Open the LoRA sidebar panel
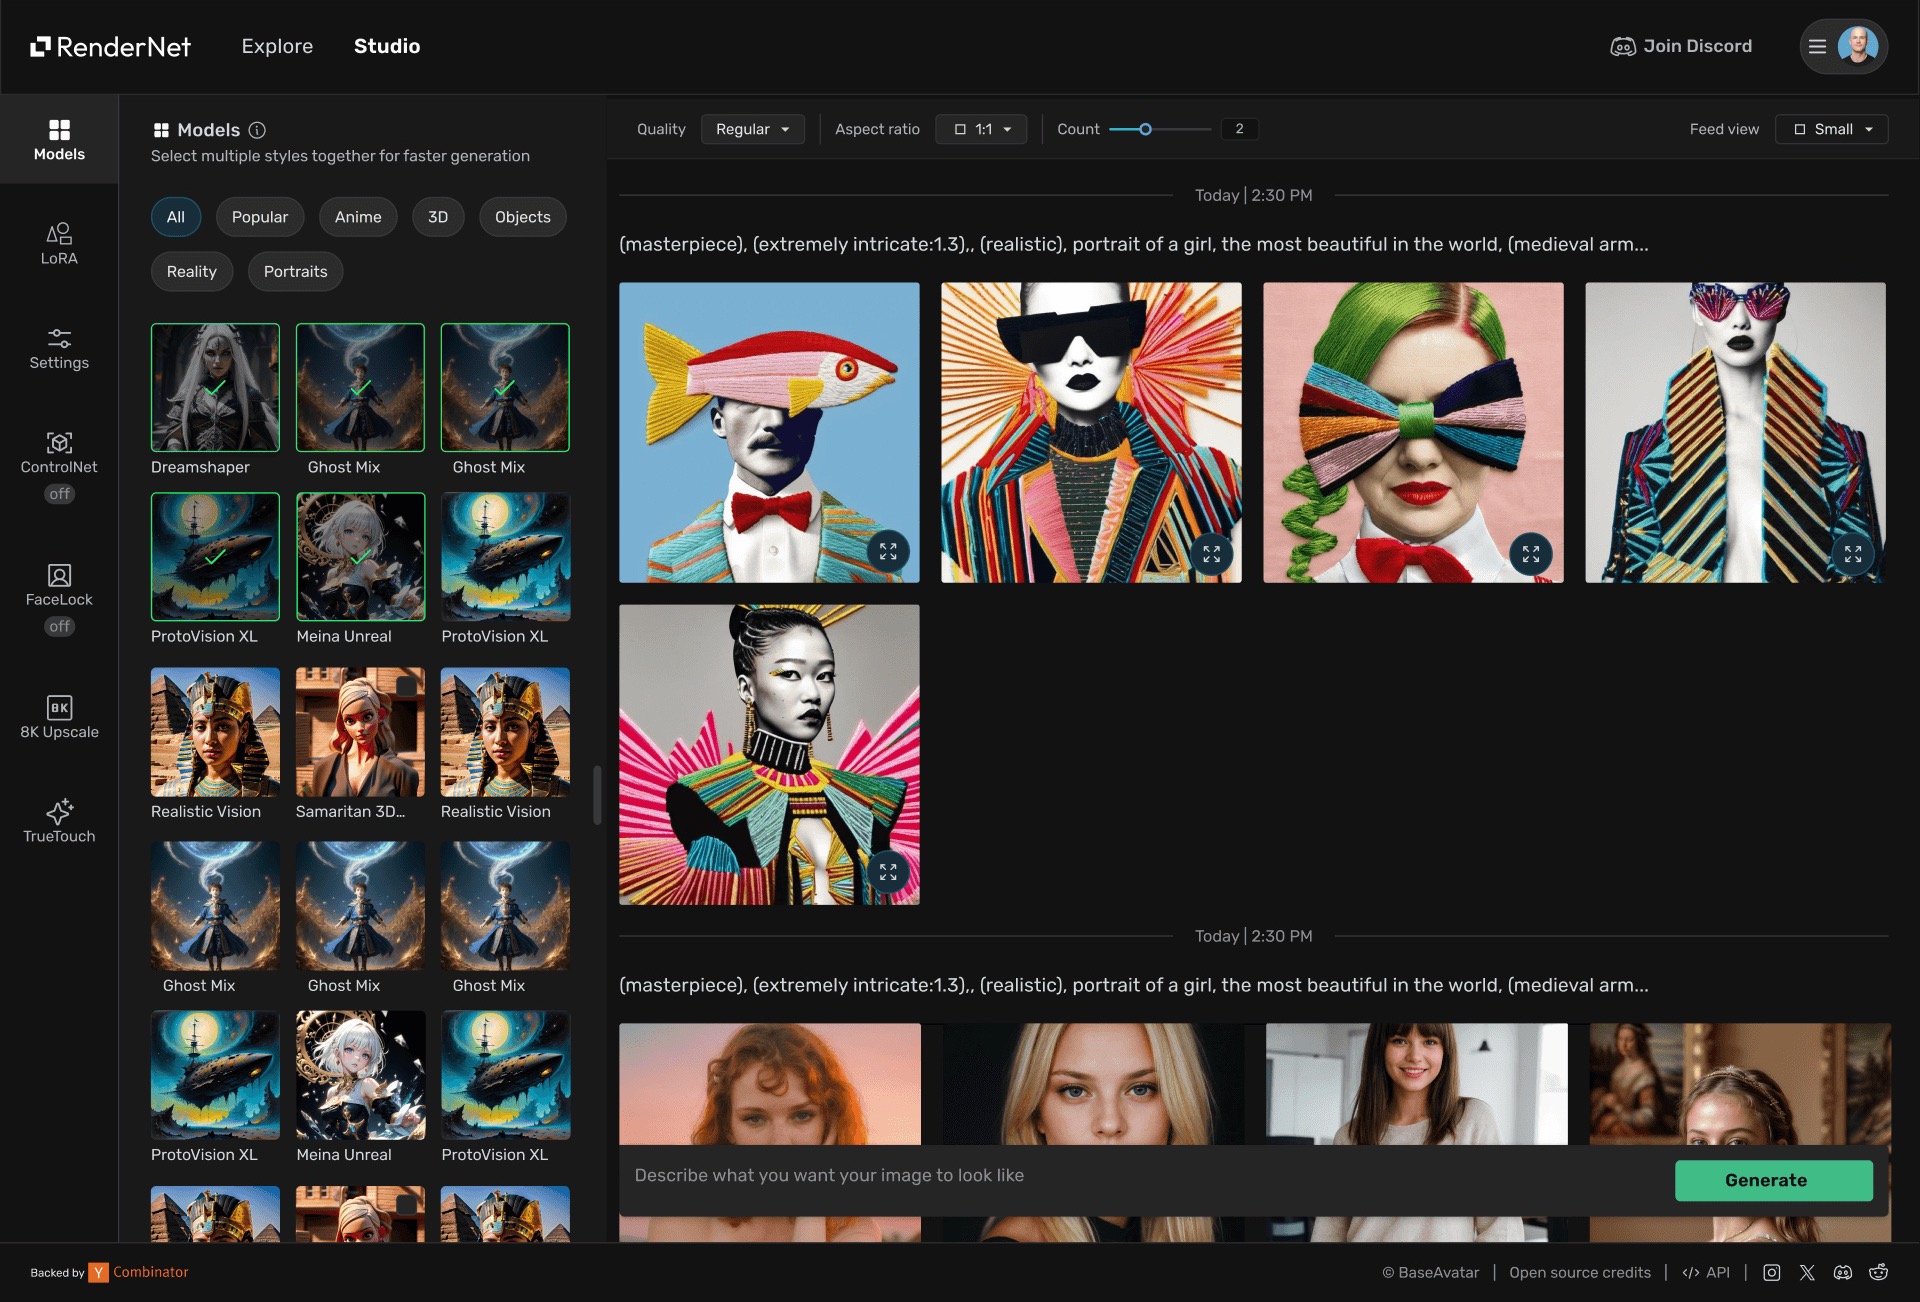 [59, 244]
